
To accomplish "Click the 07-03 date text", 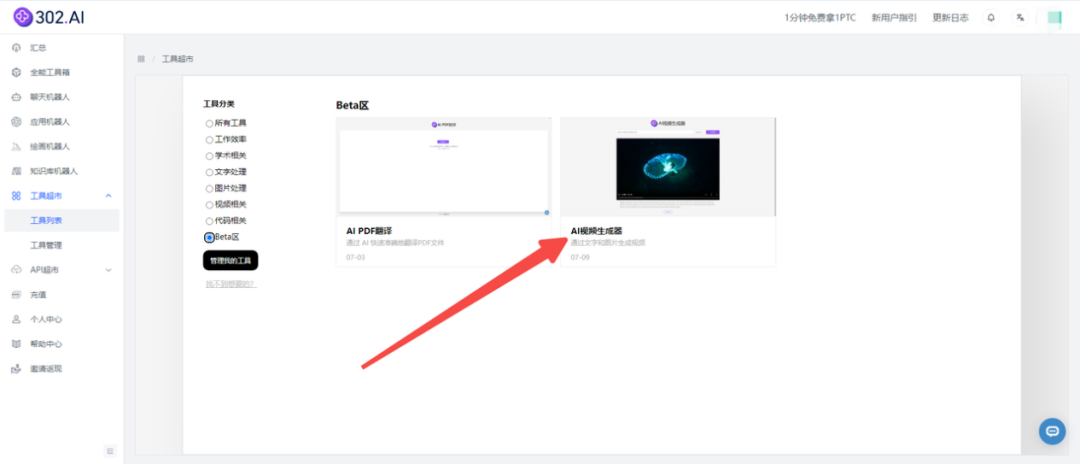I will click(x=355, y=257).
